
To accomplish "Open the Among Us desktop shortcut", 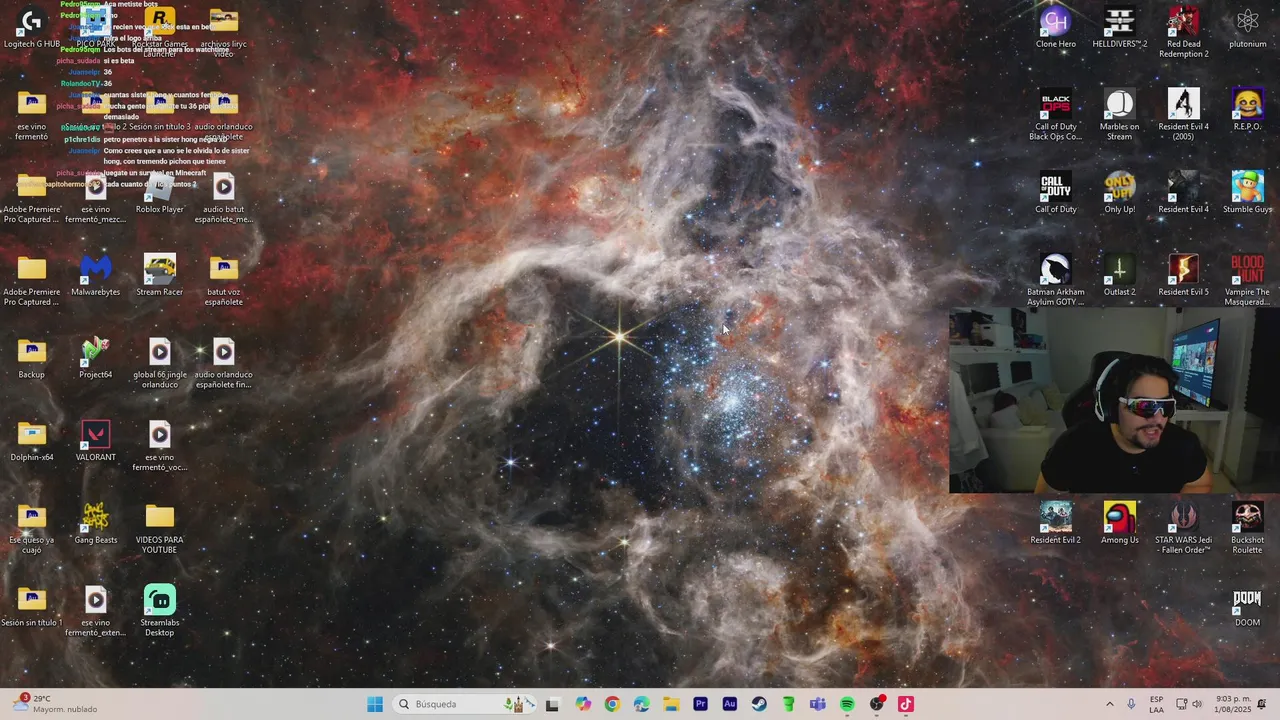I will point(1120,525).
